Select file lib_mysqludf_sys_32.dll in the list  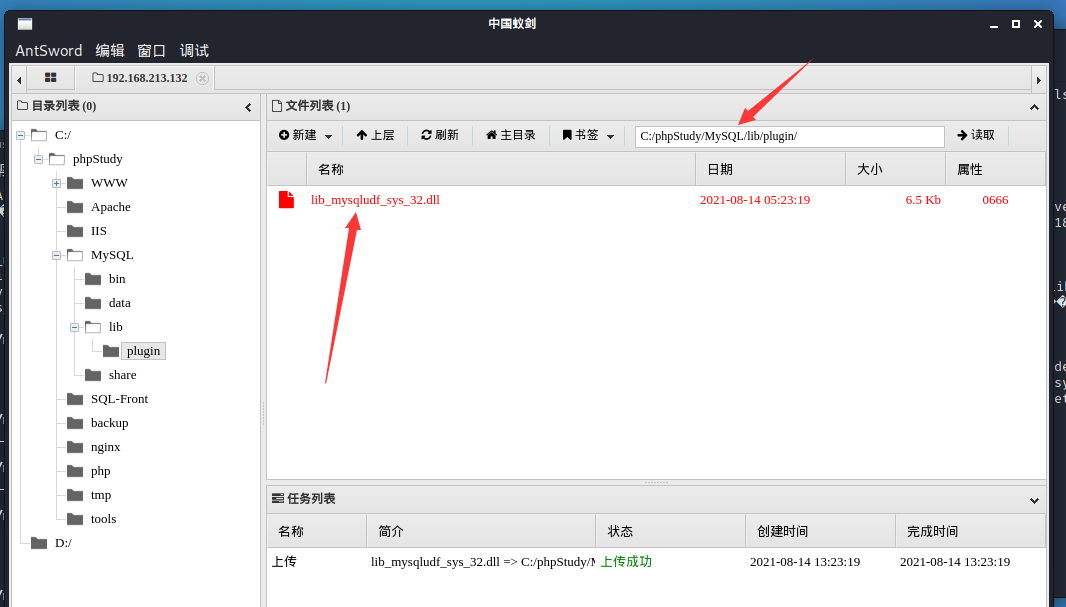point(375,200)
